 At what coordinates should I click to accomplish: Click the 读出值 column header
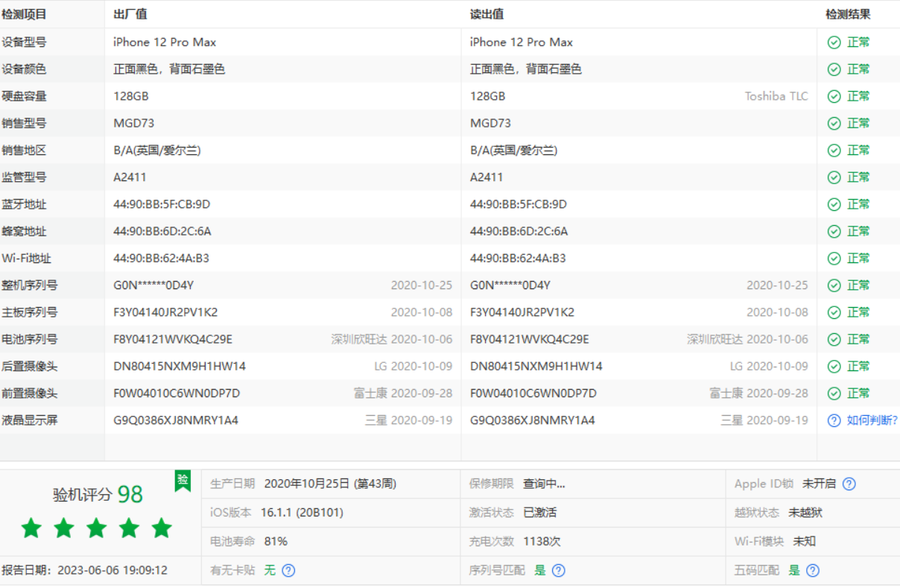tap(487, 14)
